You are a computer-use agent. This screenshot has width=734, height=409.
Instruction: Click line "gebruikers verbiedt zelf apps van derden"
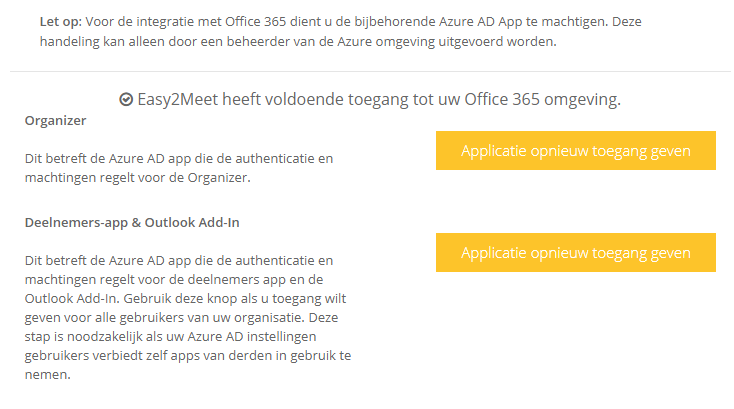pos(188,356)
